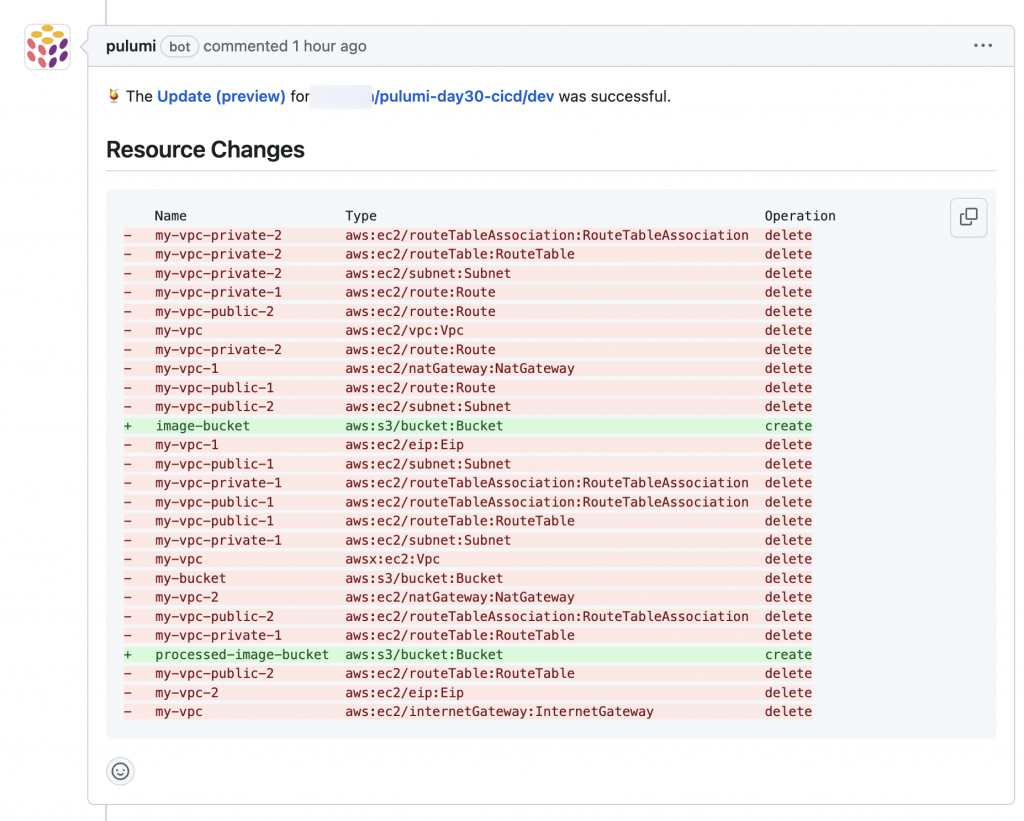The width and height of the screenshot is (1024, 821).
Task: Click the "Type" column header text
Action: 361,216
